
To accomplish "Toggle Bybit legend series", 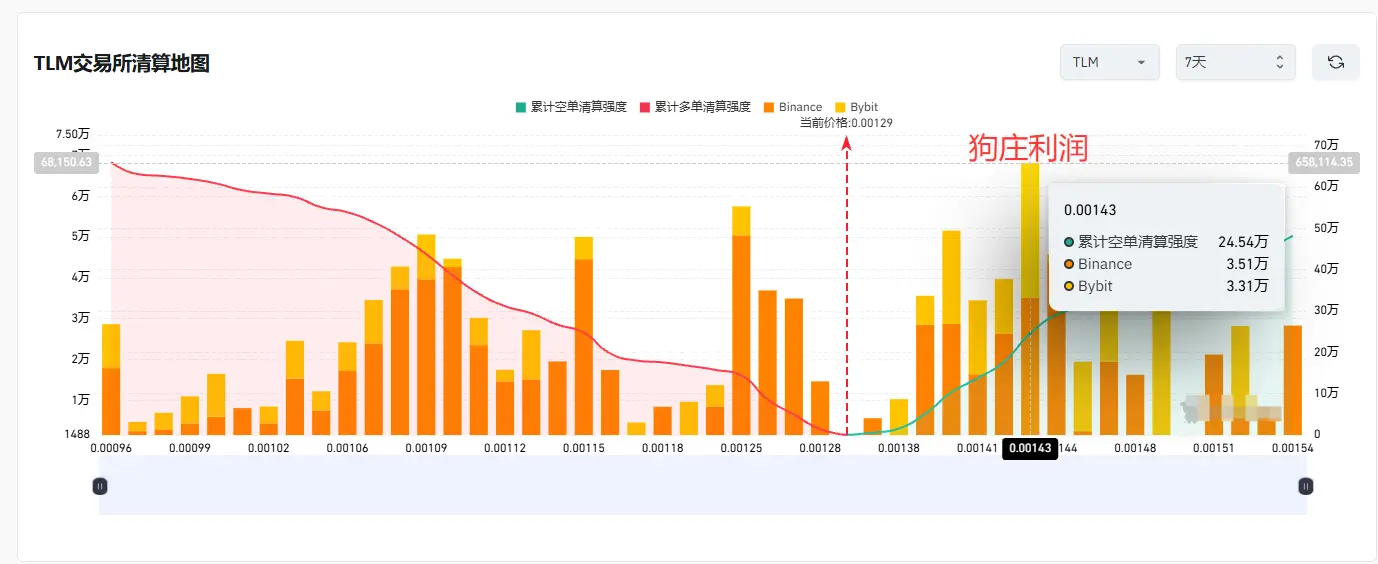I will (x=856, y=107).
